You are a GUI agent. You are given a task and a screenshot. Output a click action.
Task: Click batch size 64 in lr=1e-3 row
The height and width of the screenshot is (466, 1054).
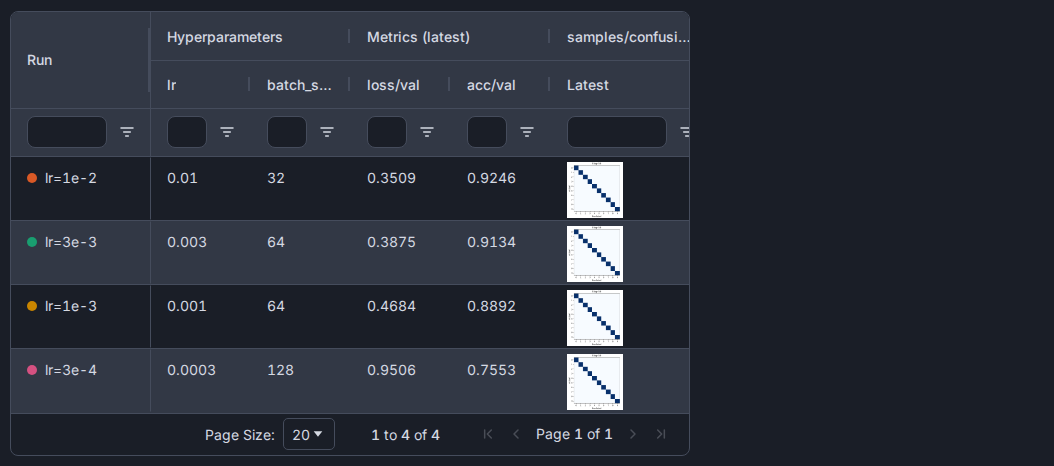tap(276, 306)
